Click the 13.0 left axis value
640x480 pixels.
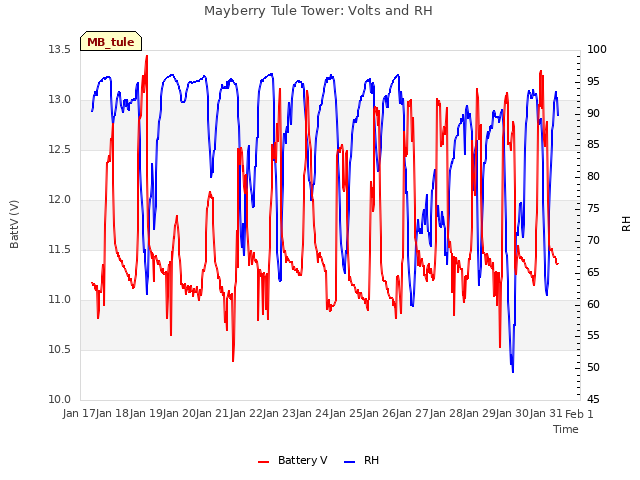[60, 99]
